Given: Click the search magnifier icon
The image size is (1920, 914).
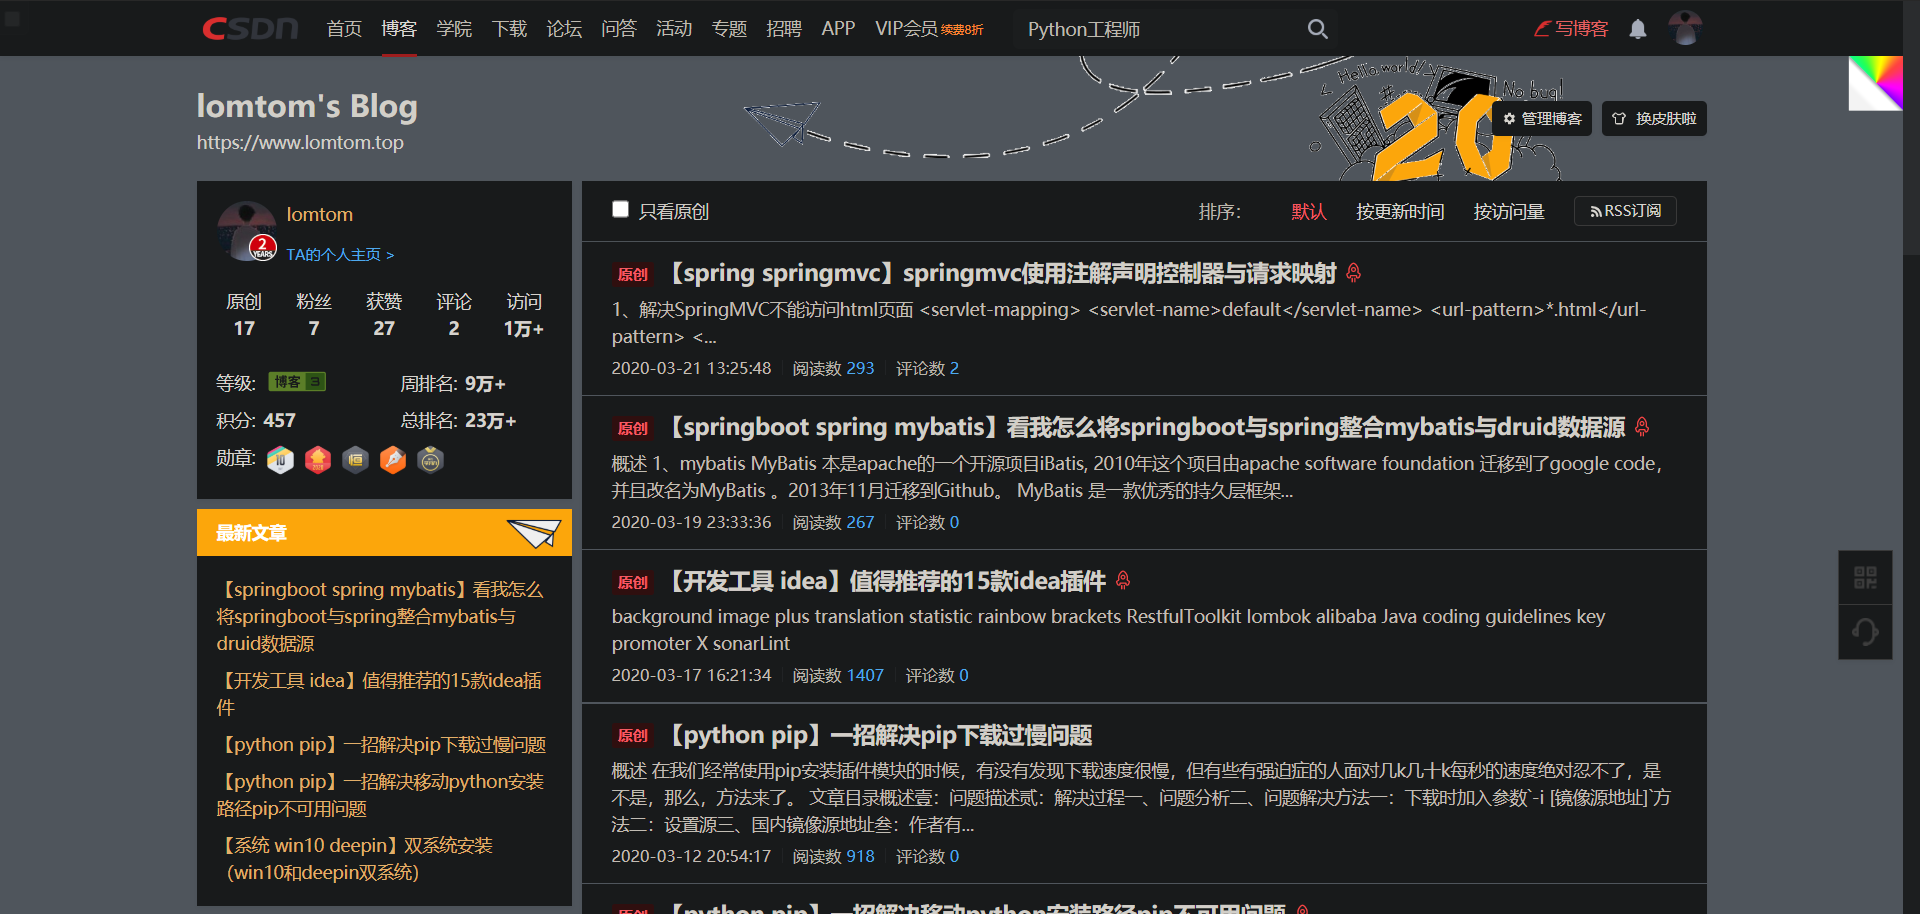Looking at the screenshot, I should (x=1318, y=29).
